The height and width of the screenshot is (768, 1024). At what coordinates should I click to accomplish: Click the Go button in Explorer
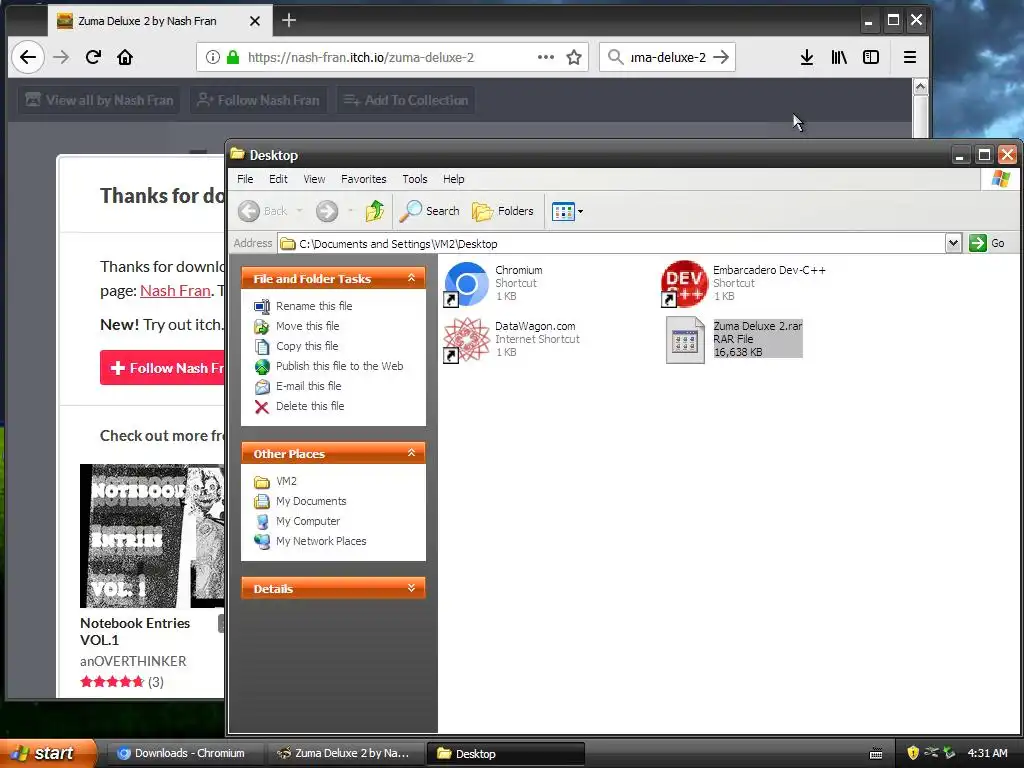[987, 244]
